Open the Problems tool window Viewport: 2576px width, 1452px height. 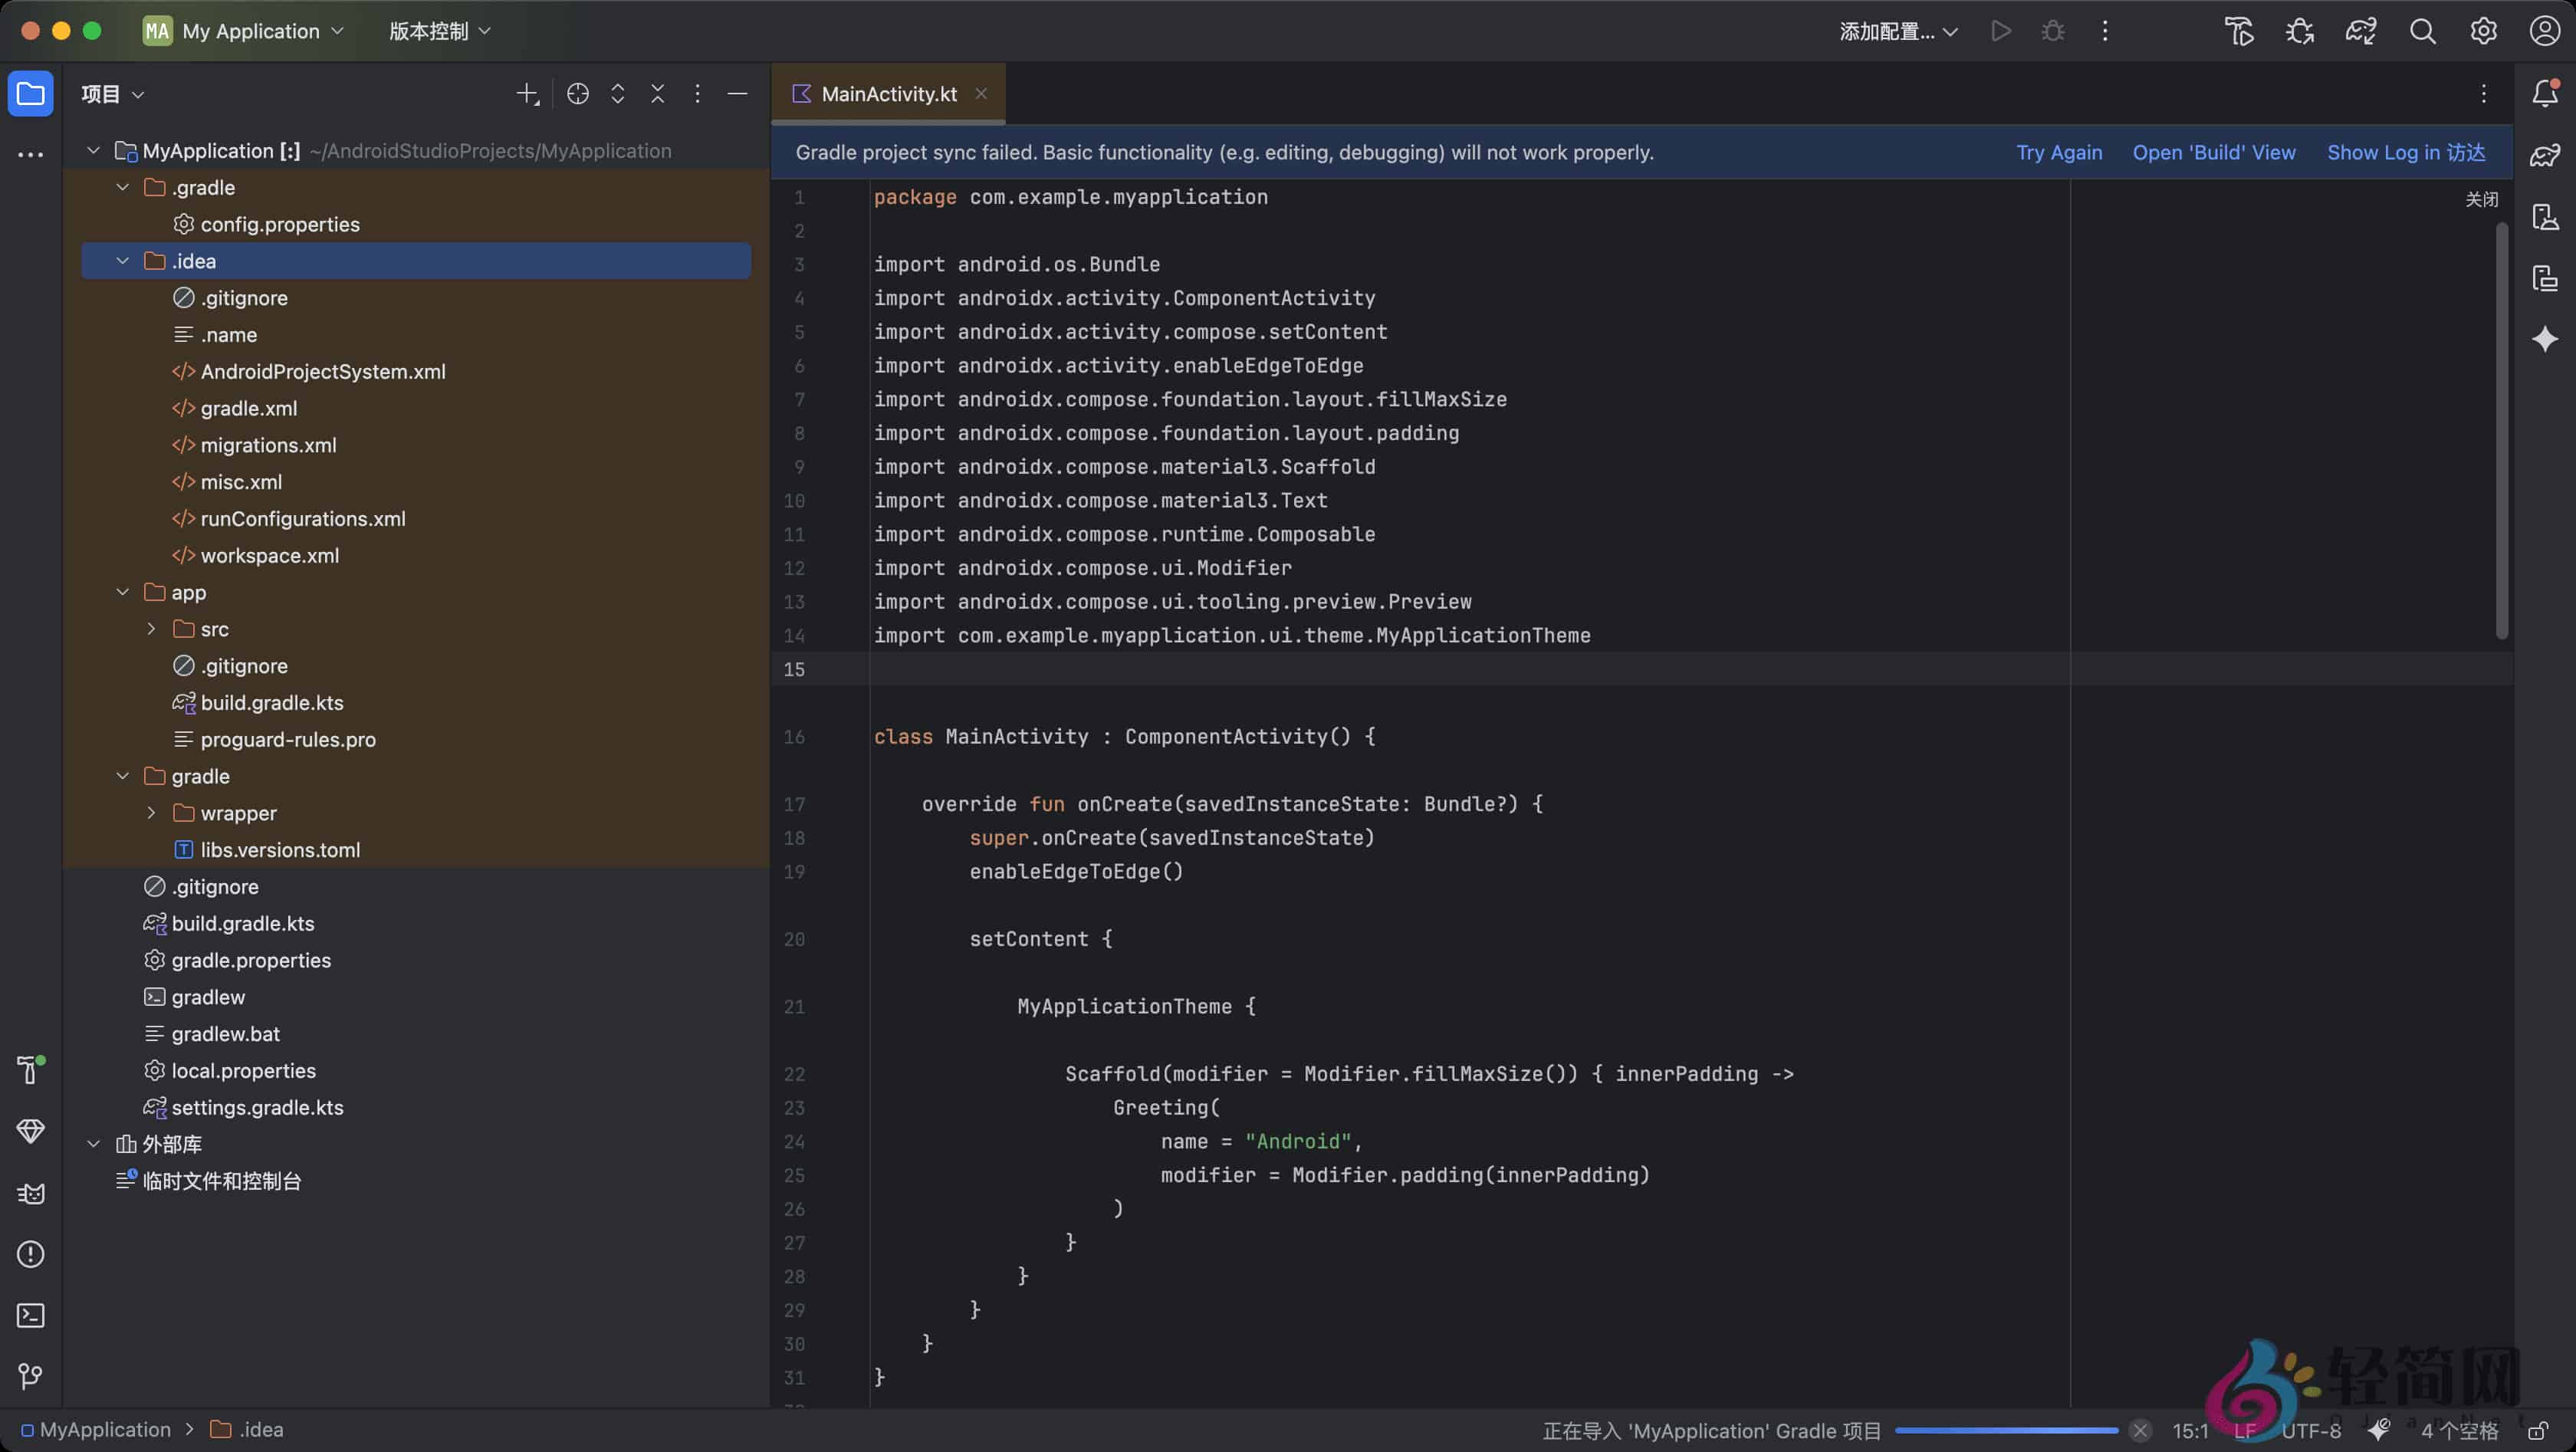[30, 1254]
